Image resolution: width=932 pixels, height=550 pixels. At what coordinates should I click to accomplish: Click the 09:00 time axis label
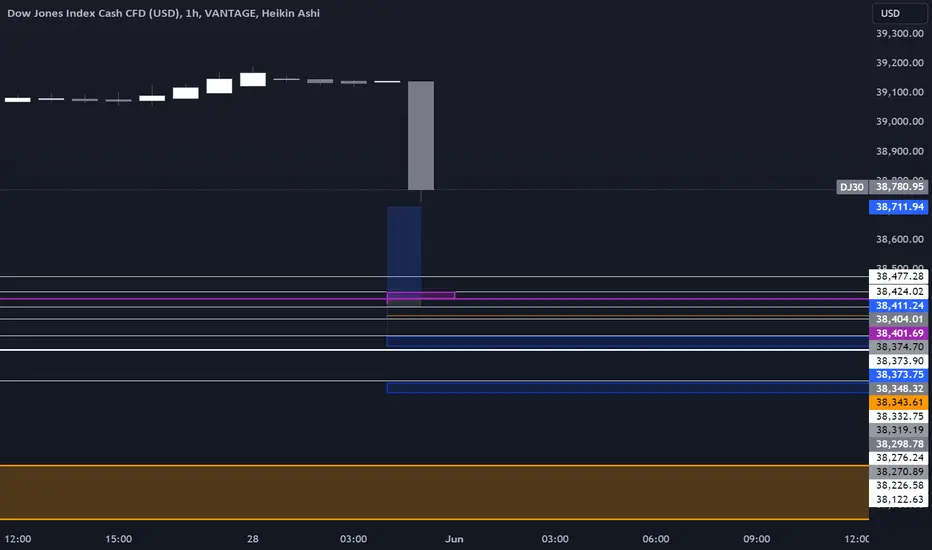(757, 539)
